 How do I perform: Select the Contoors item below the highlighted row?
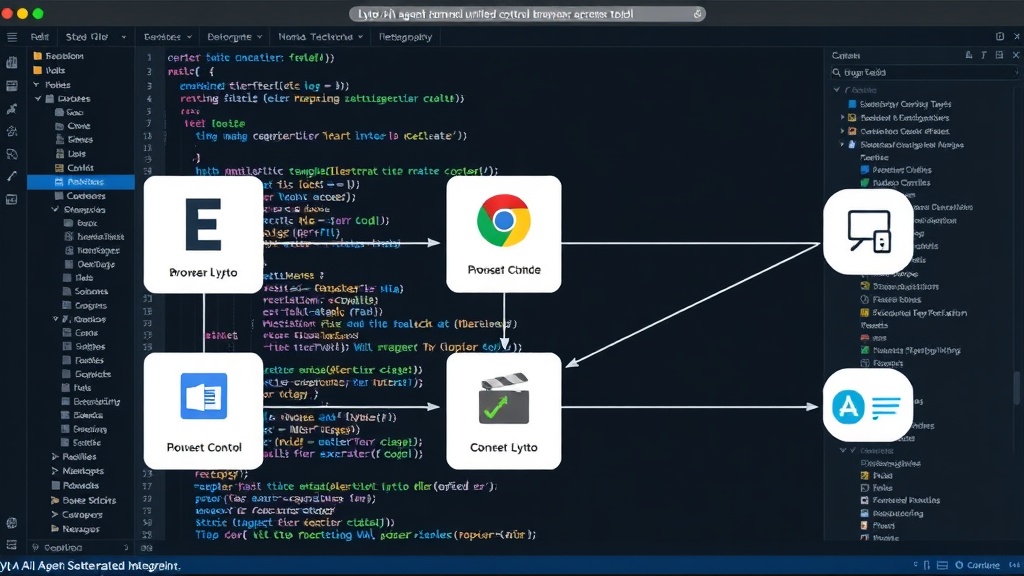click(80, 196)
